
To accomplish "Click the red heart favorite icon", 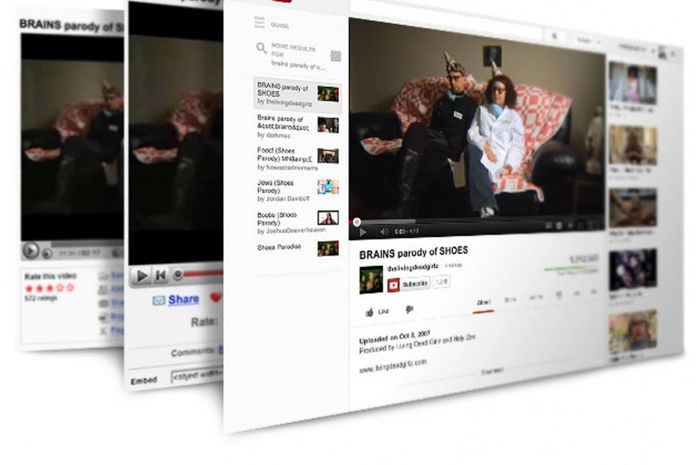I will tap(216, 298).
